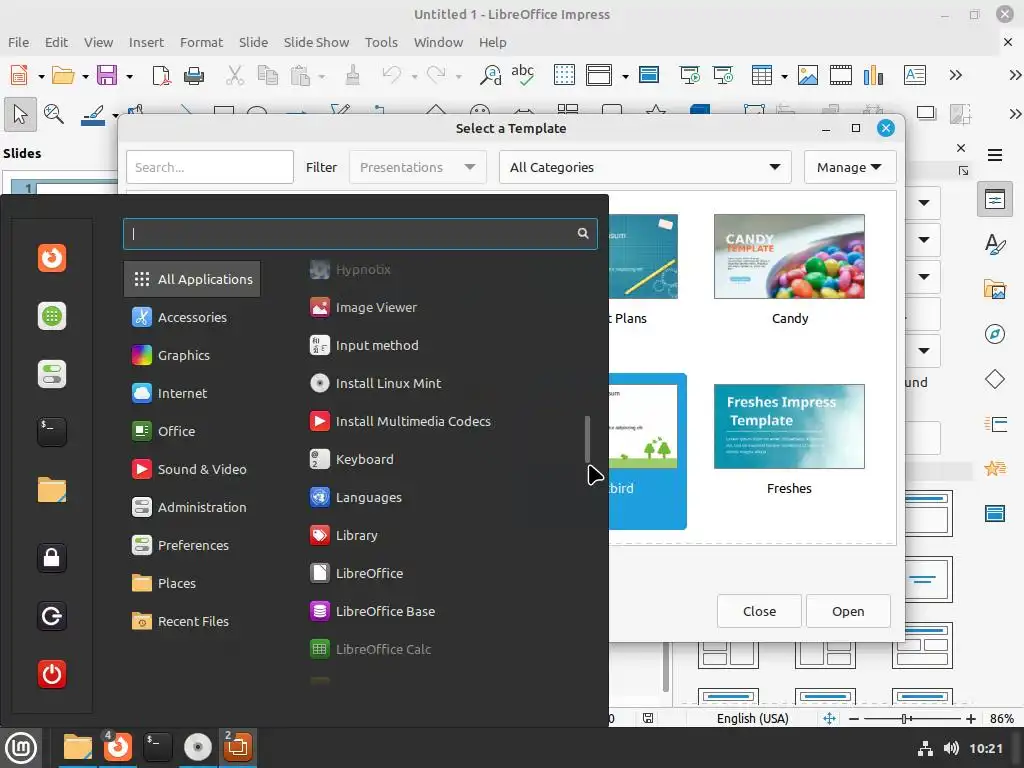Screen dimensions: 1024x768
Task: Click the Lock Screen icon in menu
Action: point(52,558)
